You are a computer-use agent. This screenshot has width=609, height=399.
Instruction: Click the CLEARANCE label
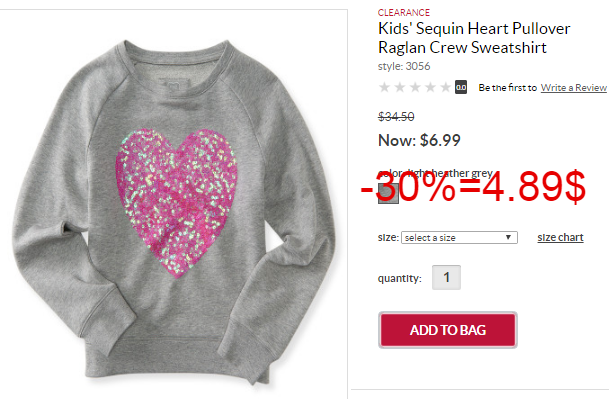point(404,13)
